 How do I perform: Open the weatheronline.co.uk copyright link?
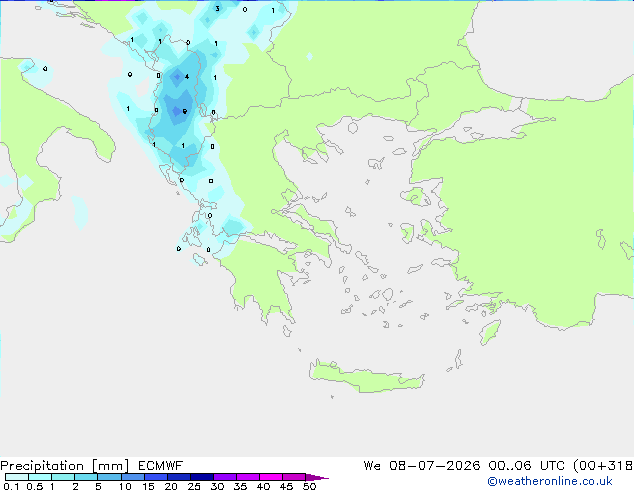coord(550,481)
